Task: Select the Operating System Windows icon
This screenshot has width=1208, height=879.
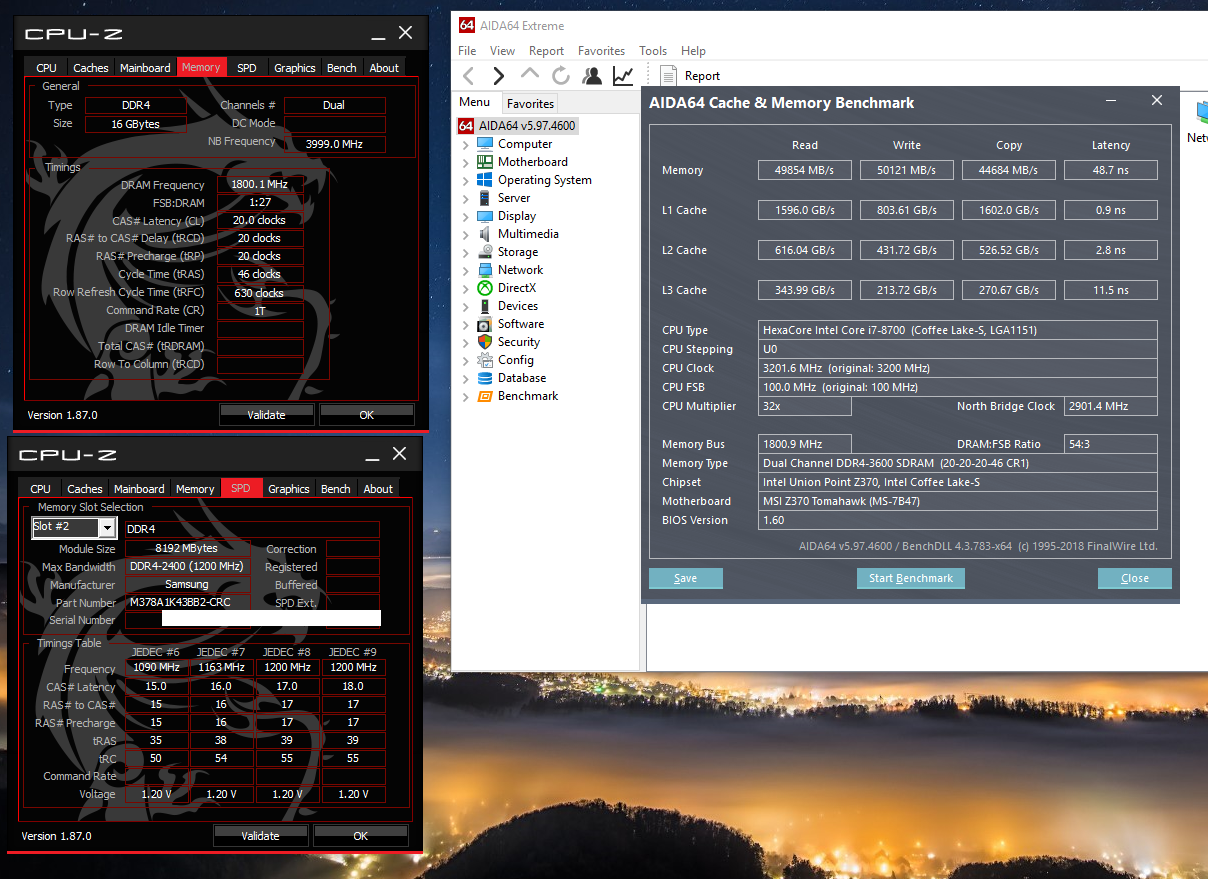Action: tap(484, 180)
